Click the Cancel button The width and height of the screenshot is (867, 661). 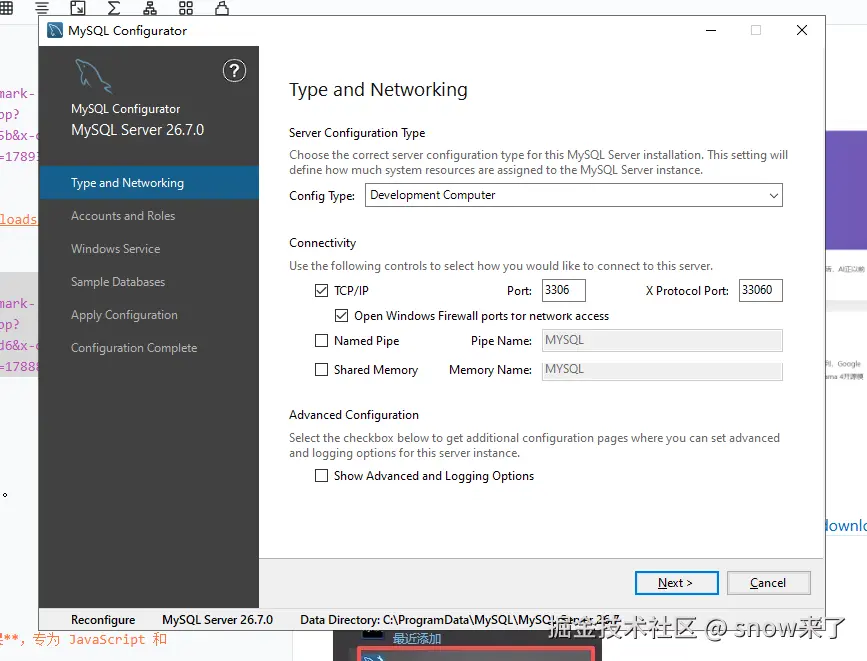[x=769, y=583]
